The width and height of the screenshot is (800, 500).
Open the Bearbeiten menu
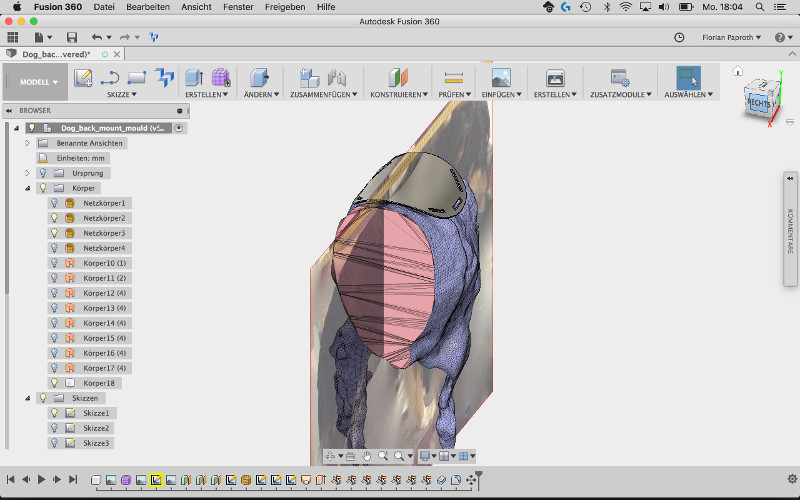coord(147,7)
